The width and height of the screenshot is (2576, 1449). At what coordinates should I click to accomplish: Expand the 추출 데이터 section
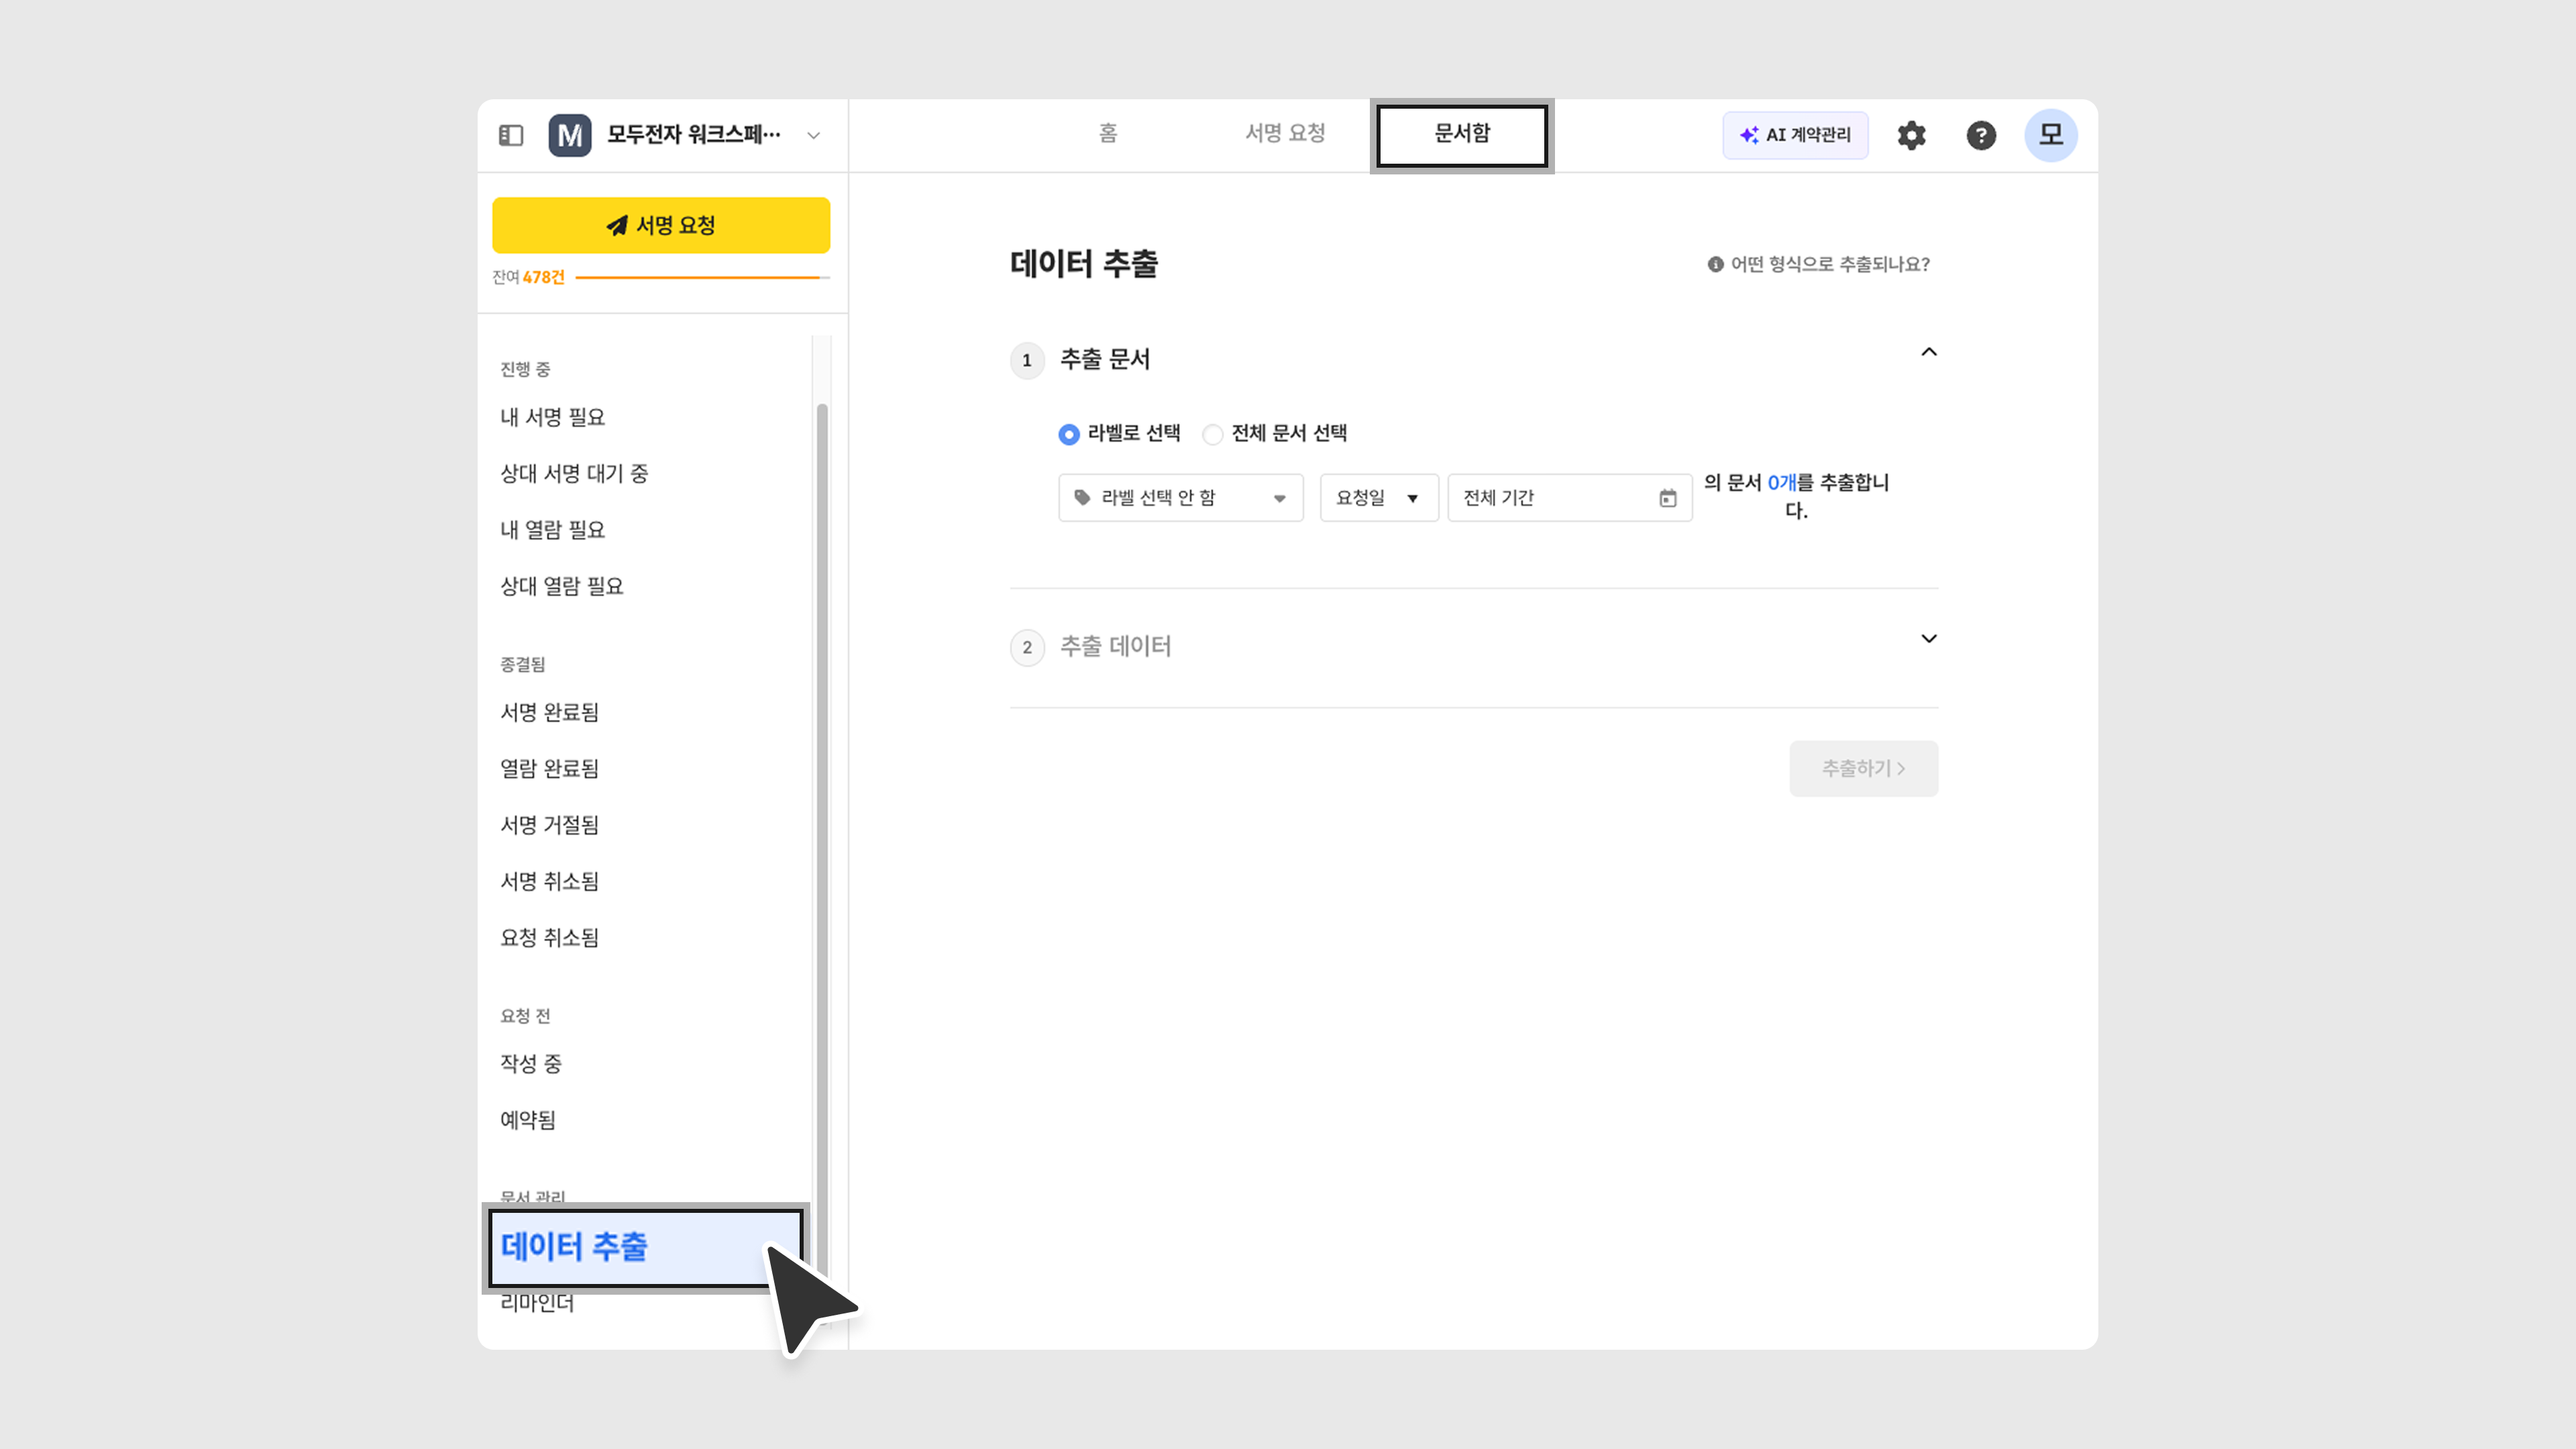point(1928,639)
